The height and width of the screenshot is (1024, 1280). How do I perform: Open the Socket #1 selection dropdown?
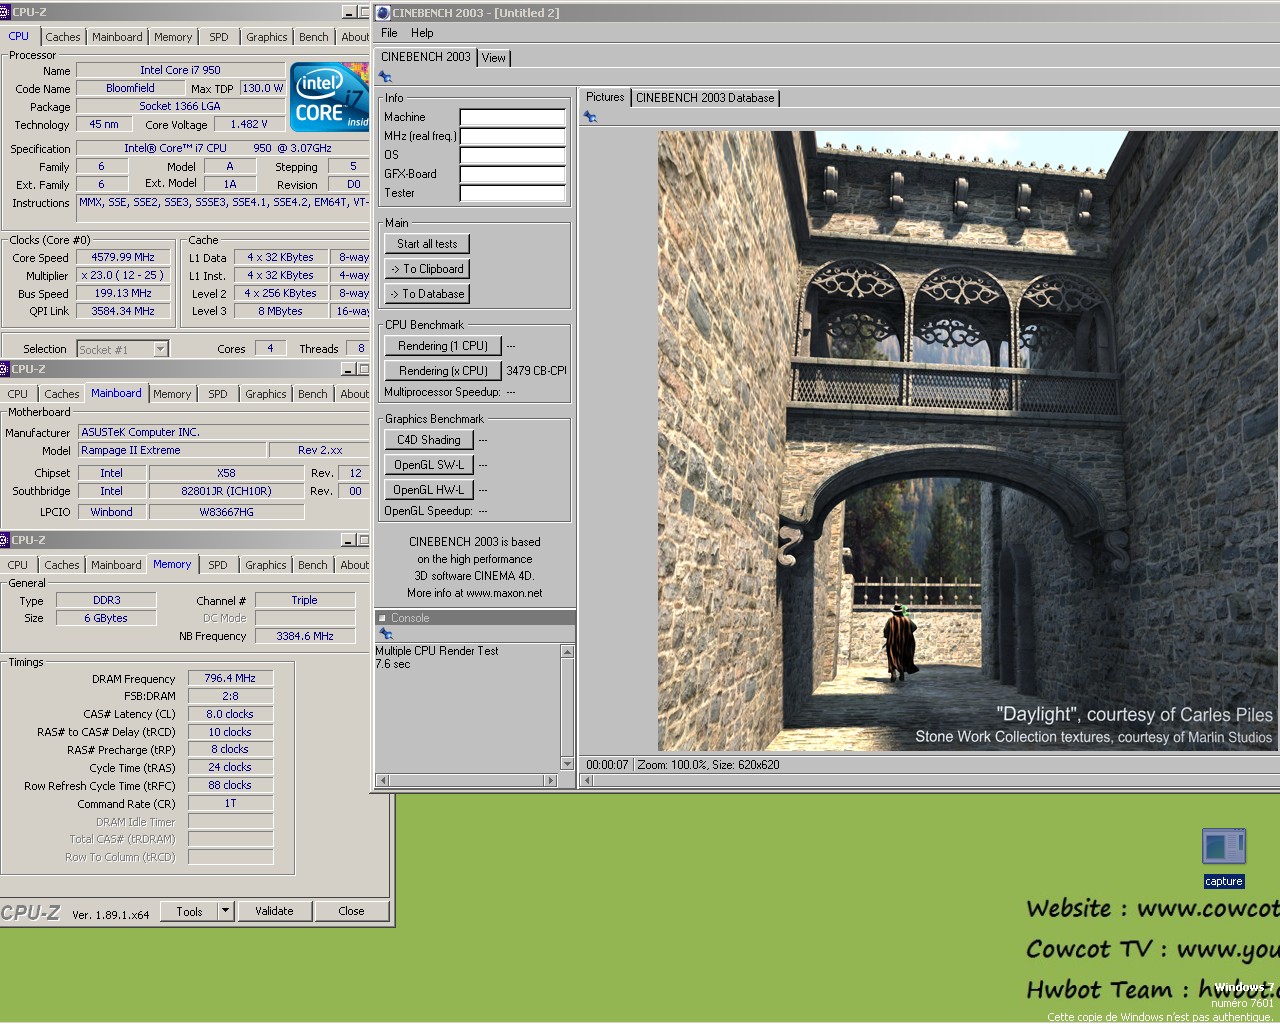point(161,349)
